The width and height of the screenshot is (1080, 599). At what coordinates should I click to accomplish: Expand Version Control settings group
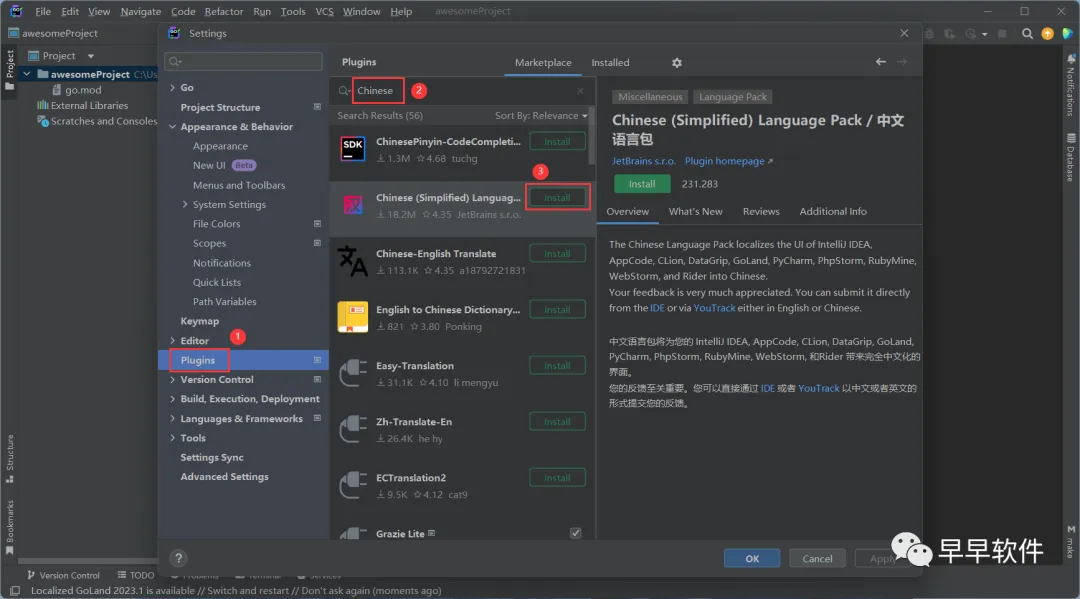(x=172, y=379)
